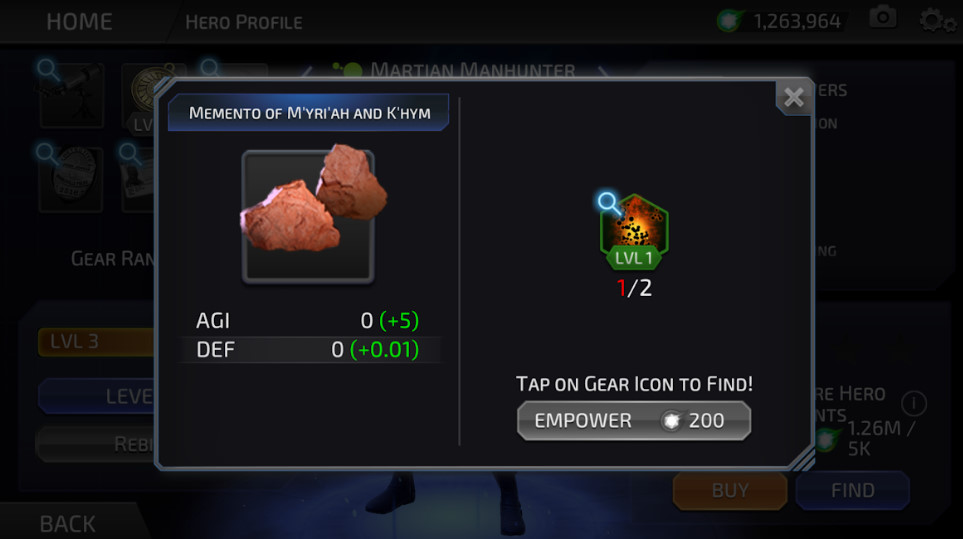This screenshot has width=963, height=539.
Task: Close the Memento gear popup
Action: pos(793,97)
